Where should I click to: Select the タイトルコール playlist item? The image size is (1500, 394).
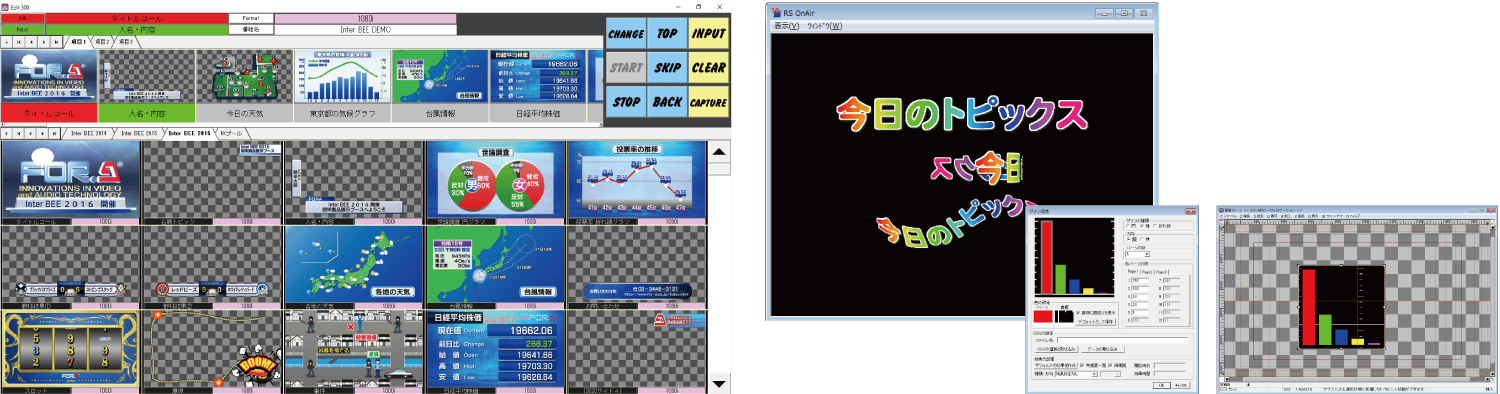pos(49,86)
